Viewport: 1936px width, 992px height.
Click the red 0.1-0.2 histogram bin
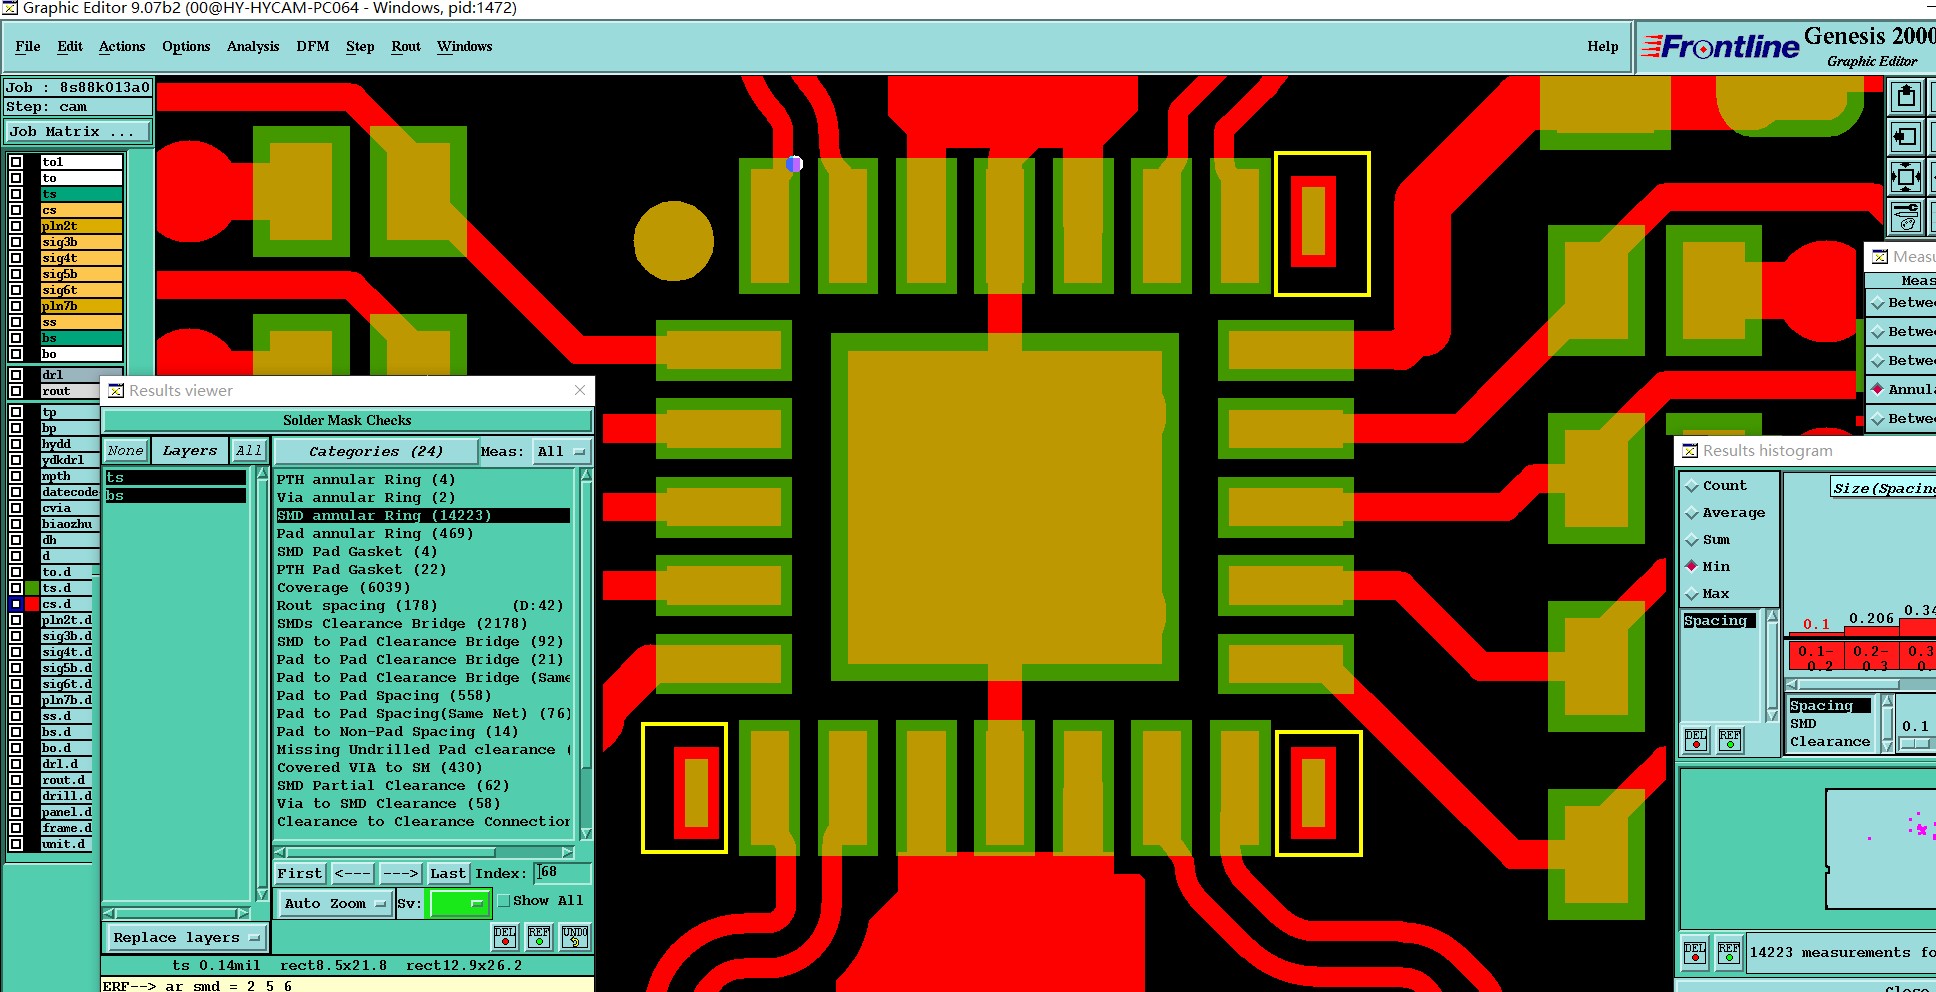1815,656
